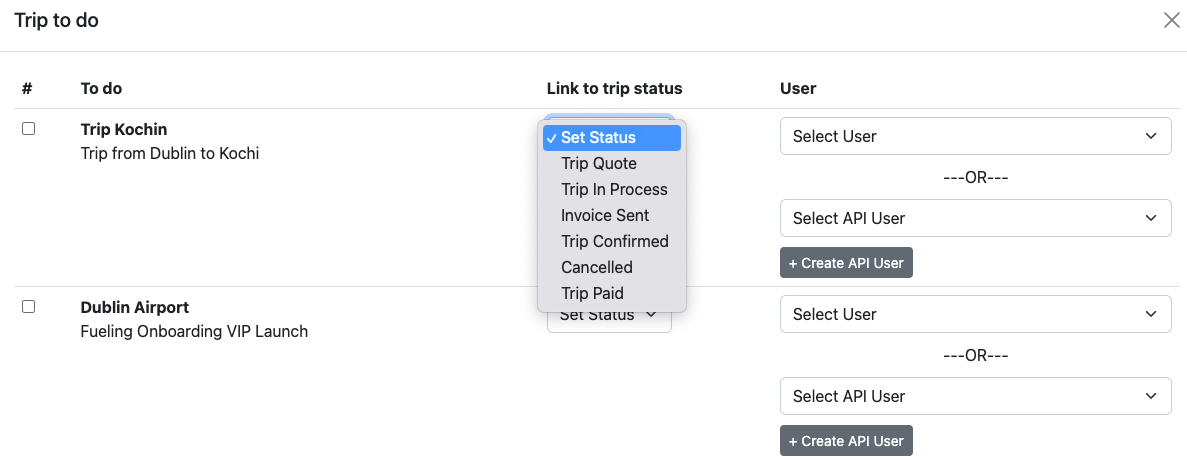This screenshot has height=462, width=1187.
Task: Check the Dublin Airport row checkbox
Action: [28, 307]
